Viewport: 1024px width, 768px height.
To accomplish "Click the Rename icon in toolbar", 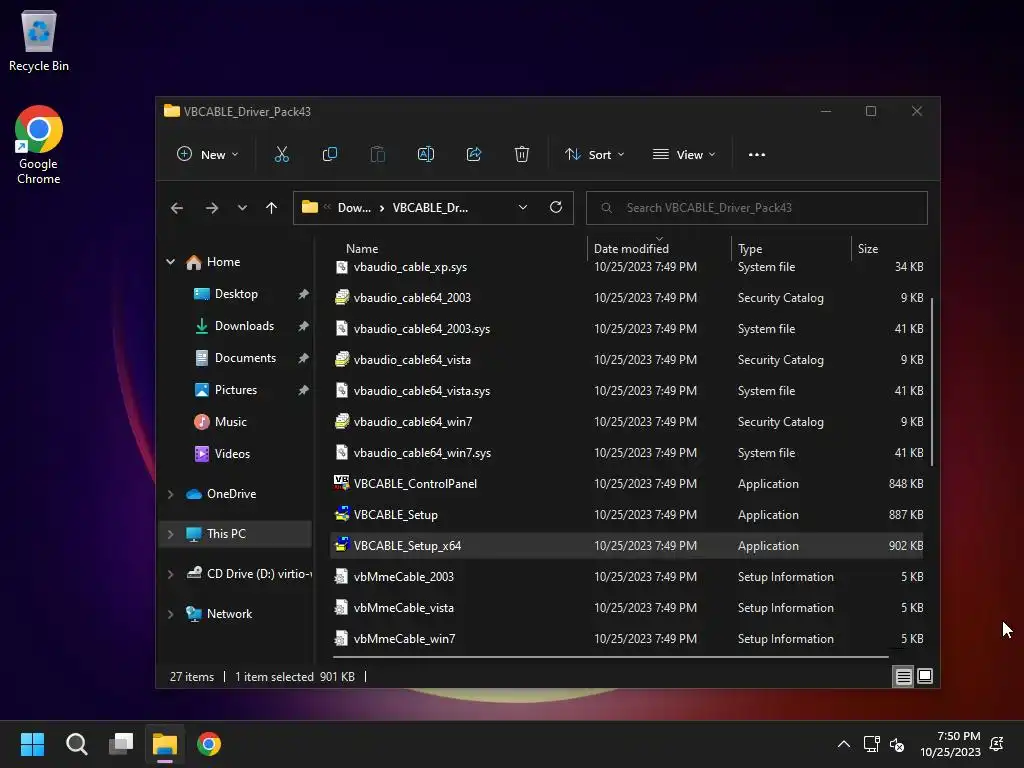I will [426, 155].
